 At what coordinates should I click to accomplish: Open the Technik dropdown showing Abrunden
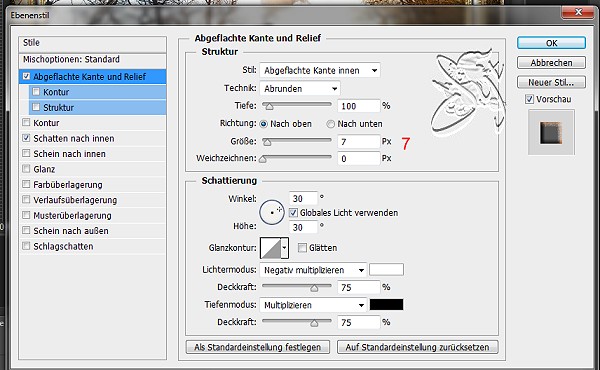point(300,88)
